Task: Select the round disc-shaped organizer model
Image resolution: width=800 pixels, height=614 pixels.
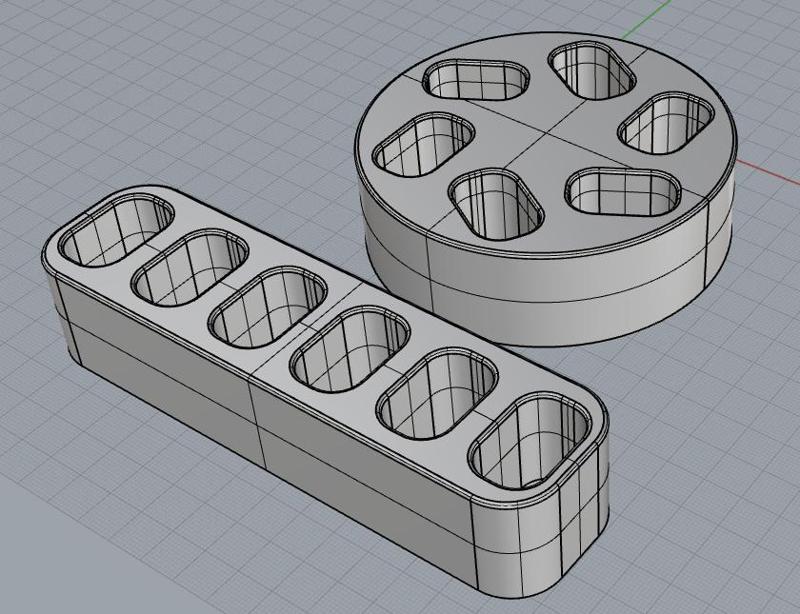Action: click(x=546, y=189)
